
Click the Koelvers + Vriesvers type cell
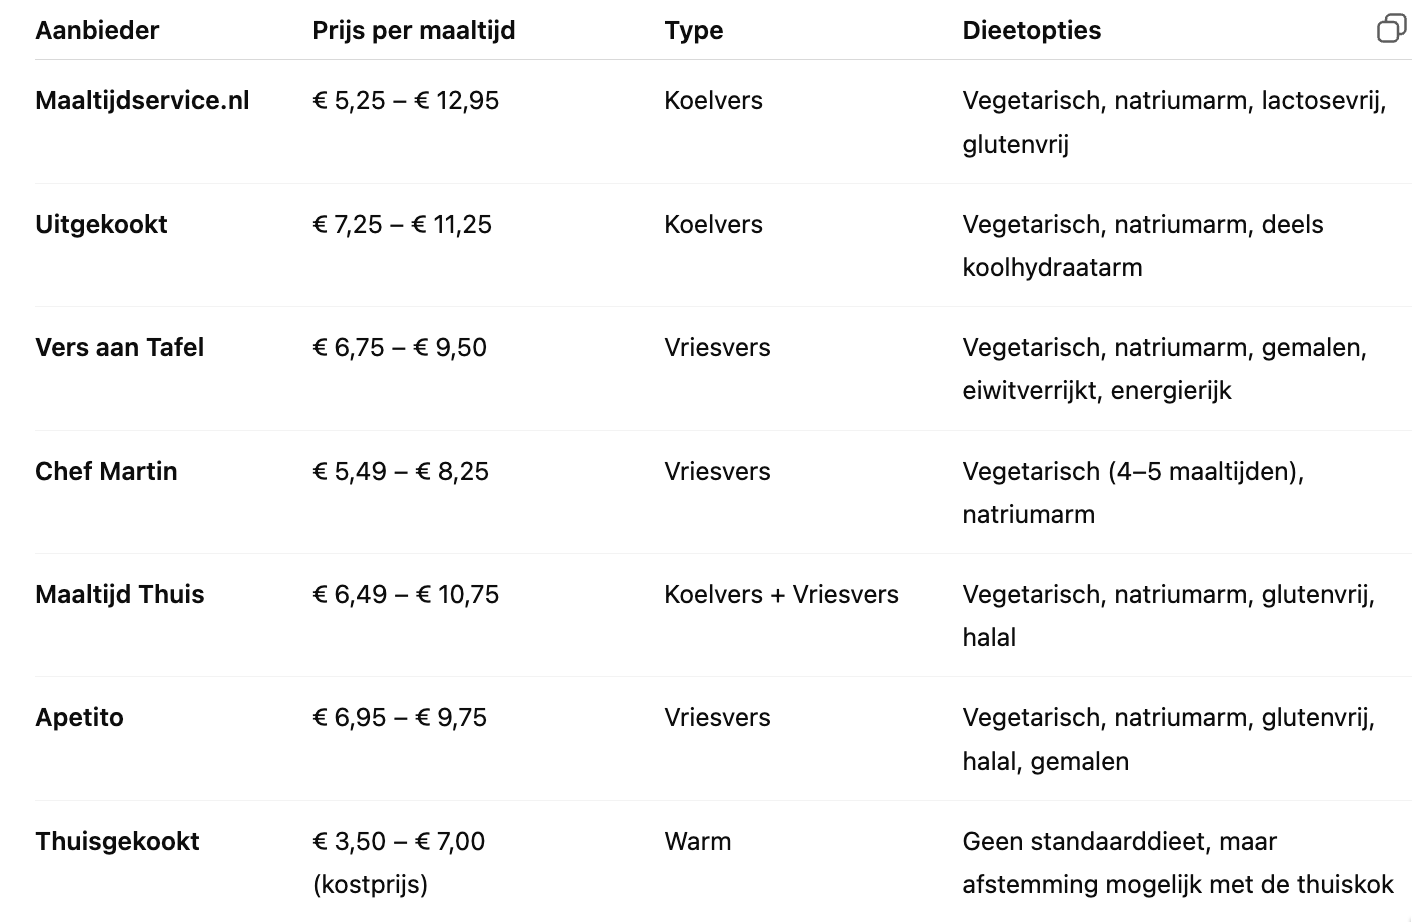tap(781, 594)
